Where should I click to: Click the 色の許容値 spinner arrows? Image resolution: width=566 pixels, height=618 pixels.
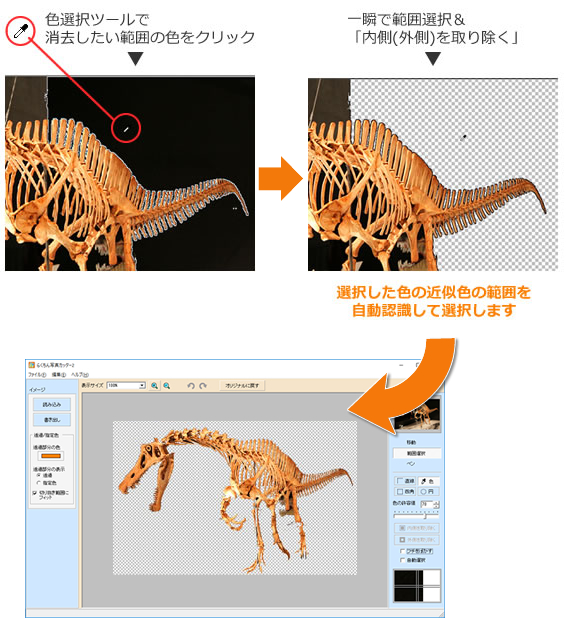pyautogui.click(x=436, y=504)
